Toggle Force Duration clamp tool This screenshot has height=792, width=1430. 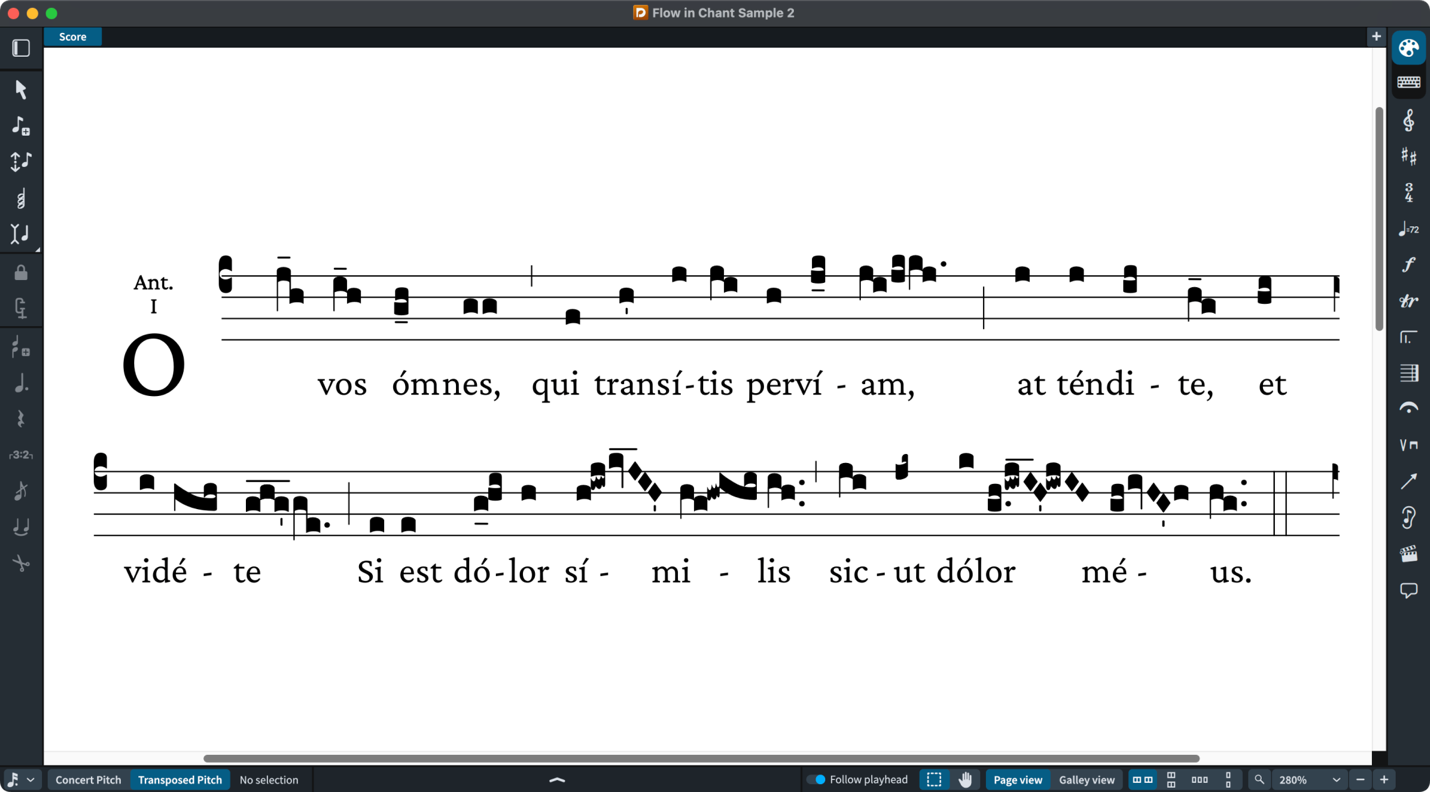click(x=21, y=308)
